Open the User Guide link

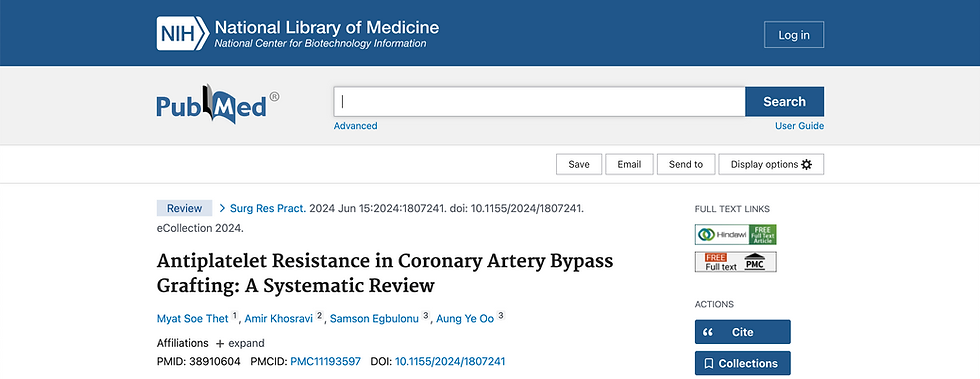799,126
